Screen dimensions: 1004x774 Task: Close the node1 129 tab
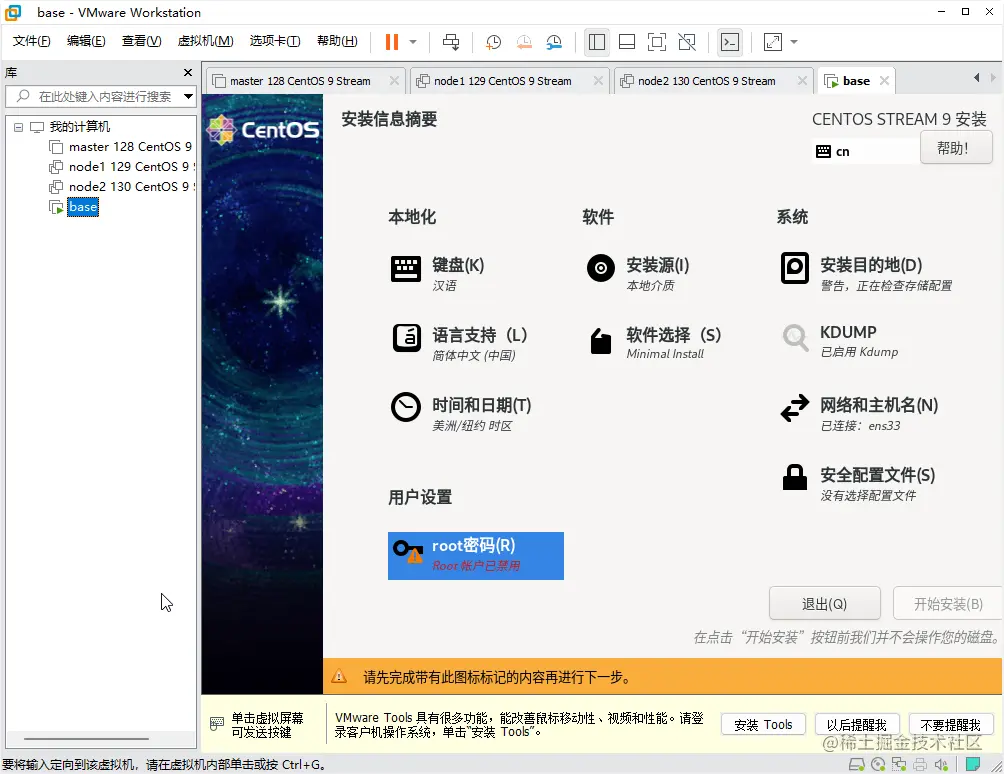pos(598,81)
